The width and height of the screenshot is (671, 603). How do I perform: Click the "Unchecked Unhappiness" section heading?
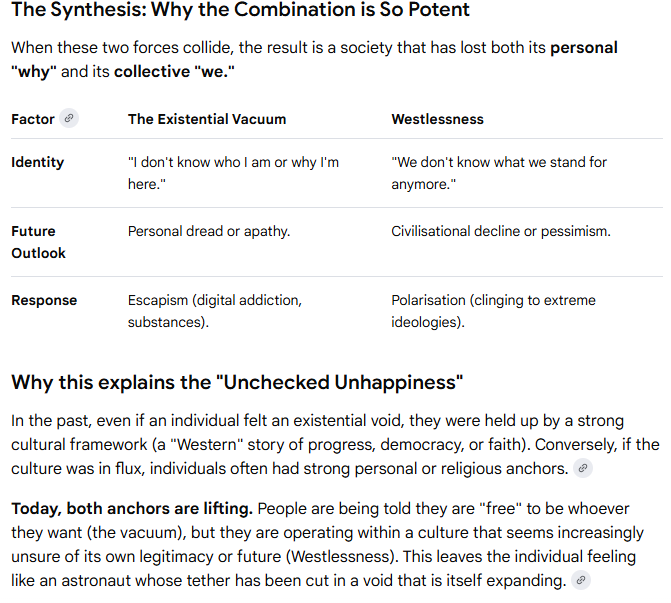pos(237,382)
